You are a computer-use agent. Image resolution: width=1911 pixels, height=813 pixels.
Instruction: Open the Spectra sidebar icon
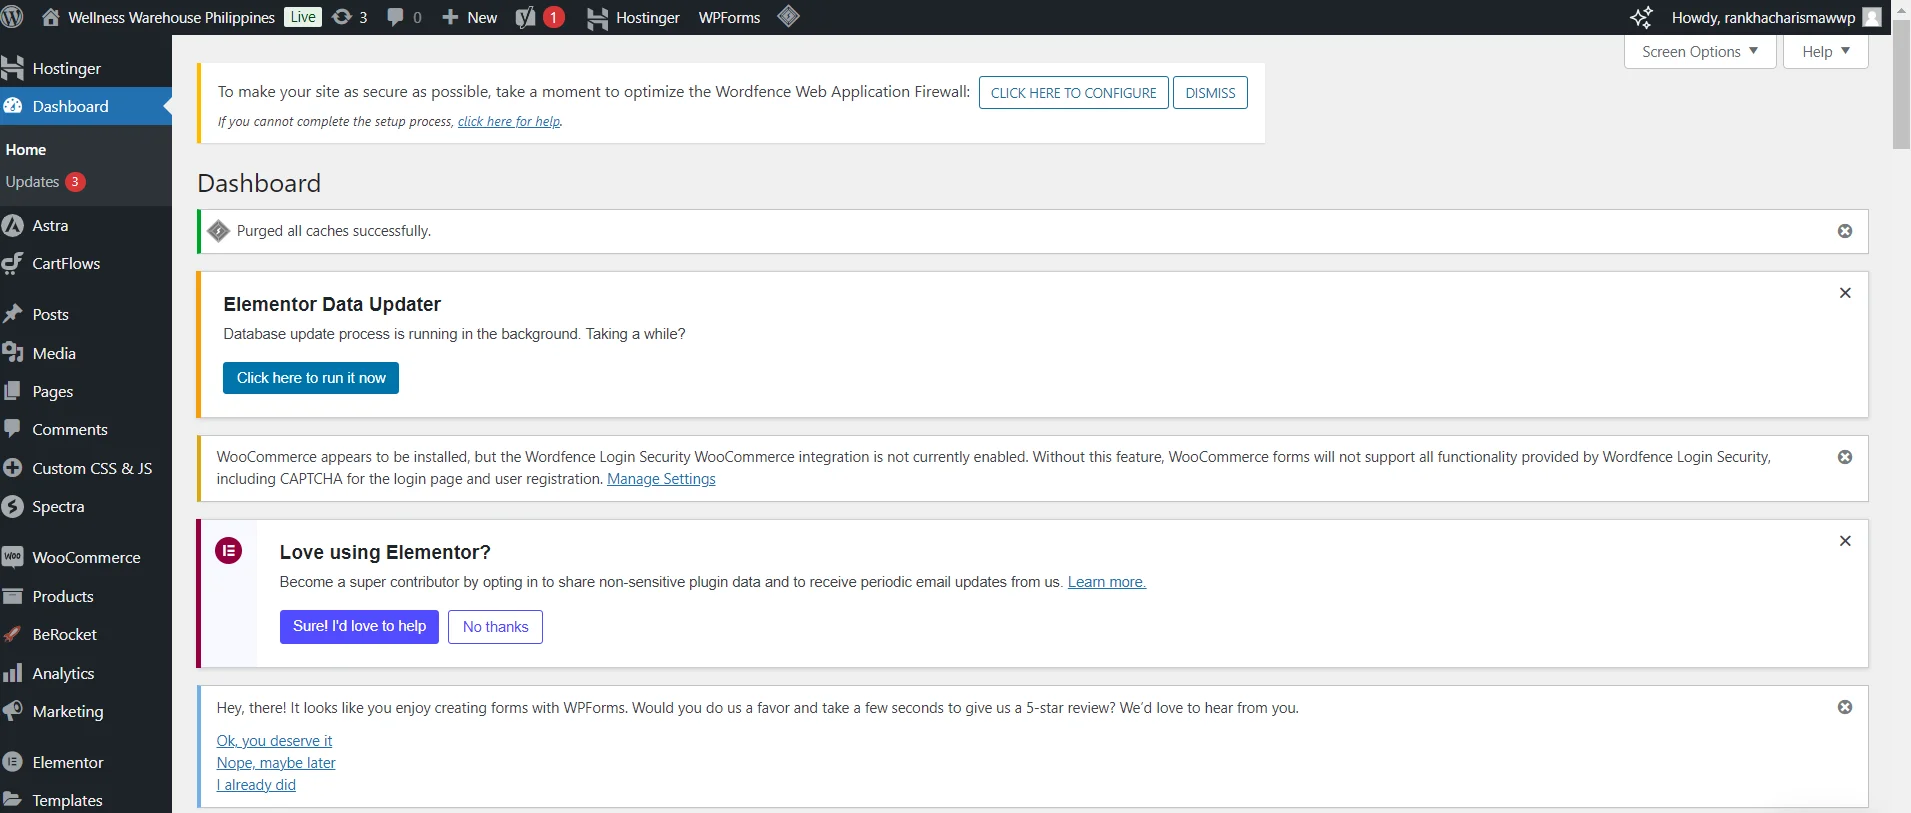(13, 506)
